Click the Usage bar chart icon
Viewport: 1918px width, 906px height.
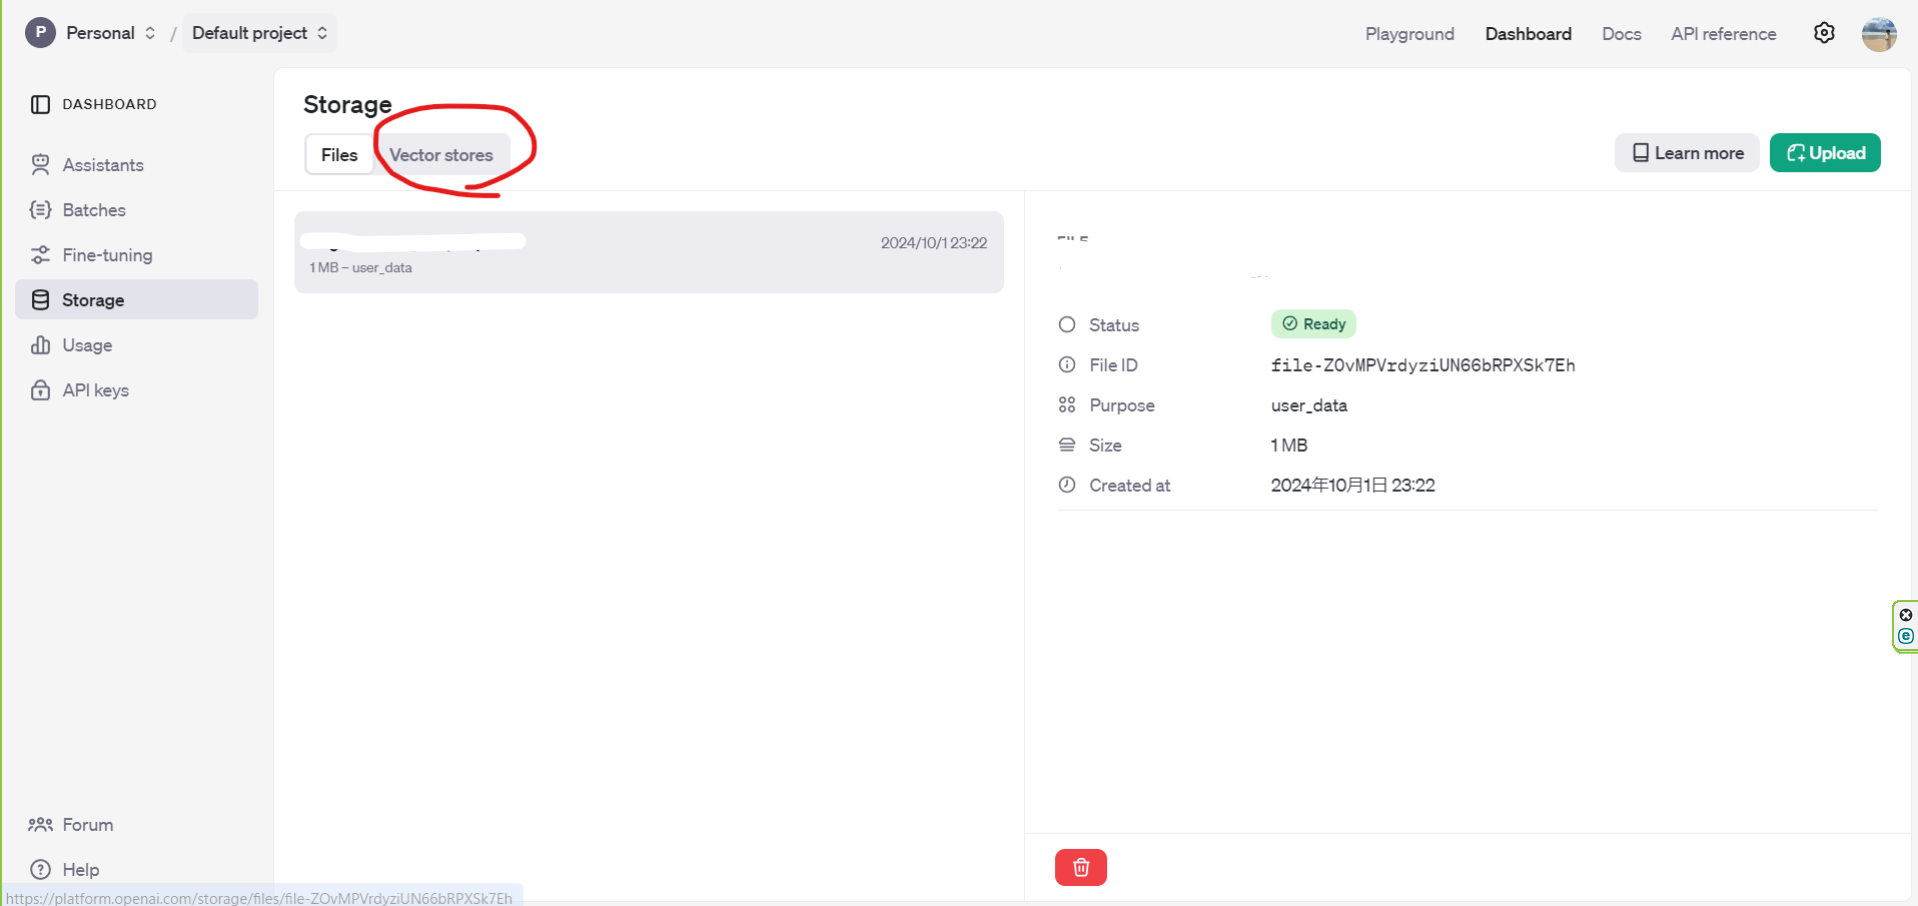point(40,345)
